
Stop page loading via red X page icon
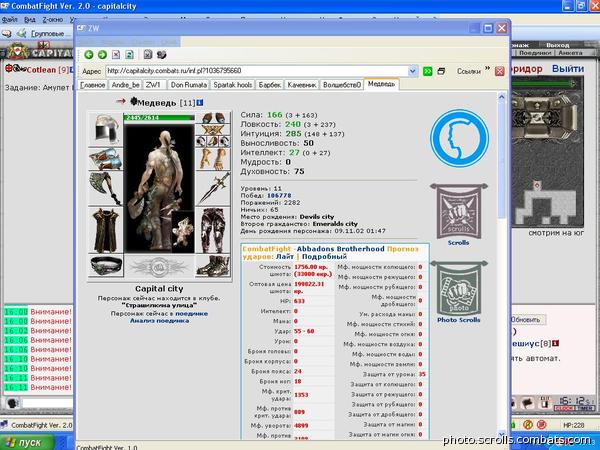coord(116,55)
